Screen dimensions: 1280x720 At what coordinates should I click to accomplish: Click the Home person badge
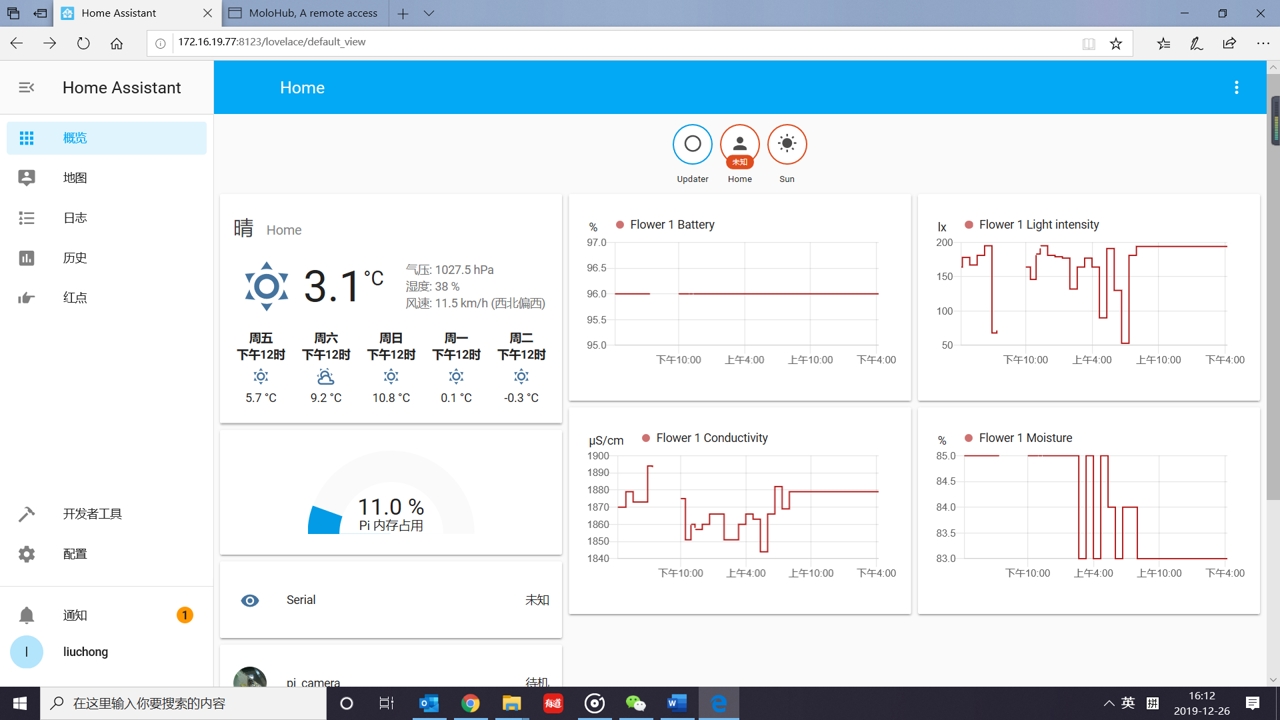coord(740,144)
